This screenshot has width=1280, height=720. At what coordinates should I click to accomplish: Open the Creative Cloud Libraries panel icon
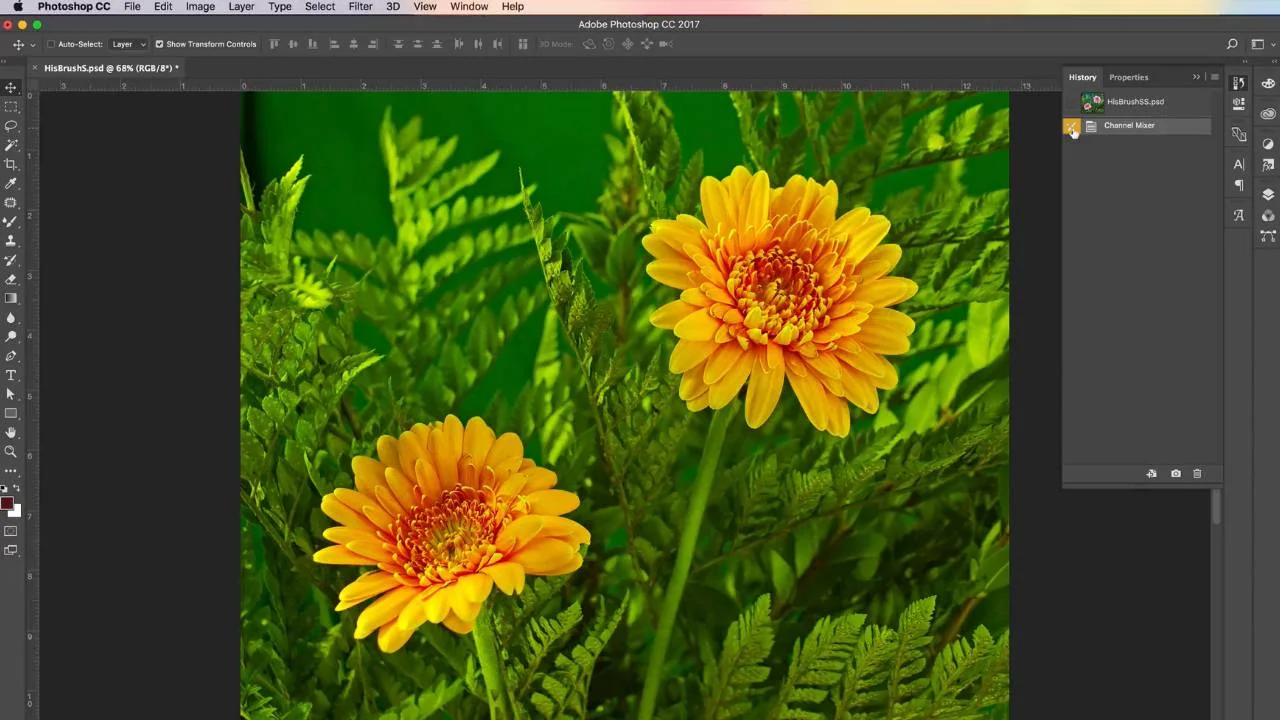[1268, 113]
